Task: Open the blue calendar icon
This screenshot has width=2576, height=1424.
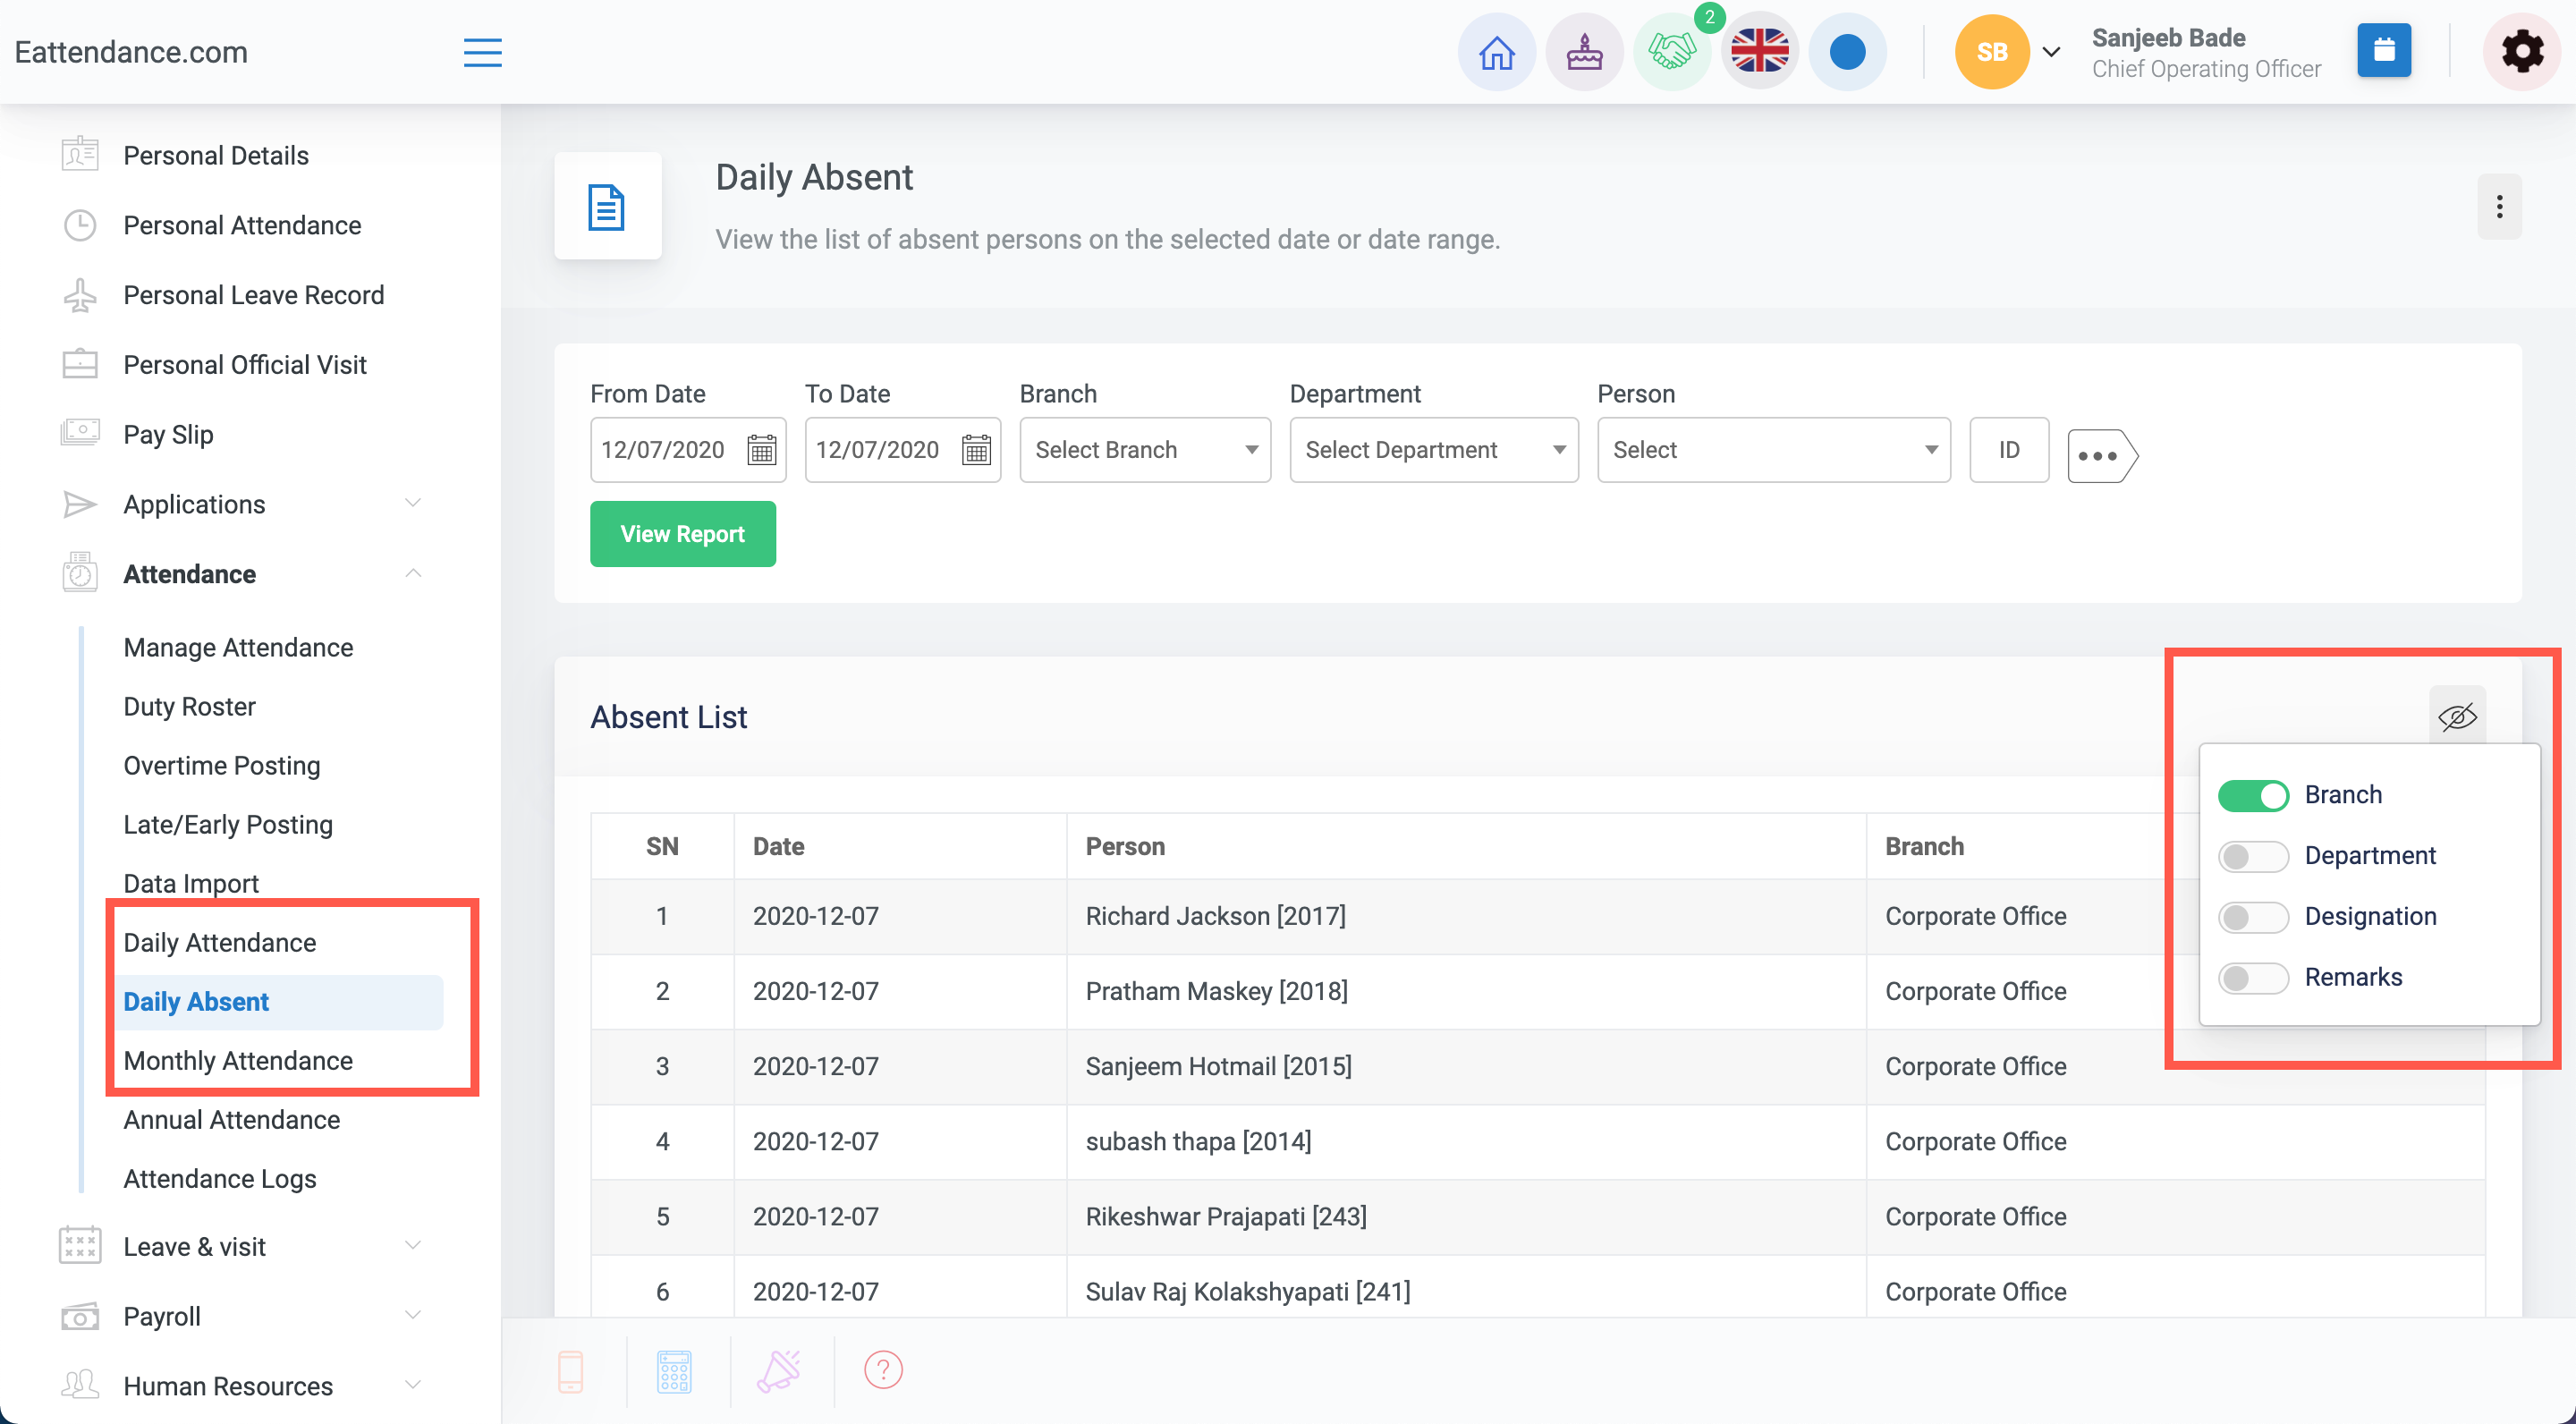Action: click(x=2383, y=50)
